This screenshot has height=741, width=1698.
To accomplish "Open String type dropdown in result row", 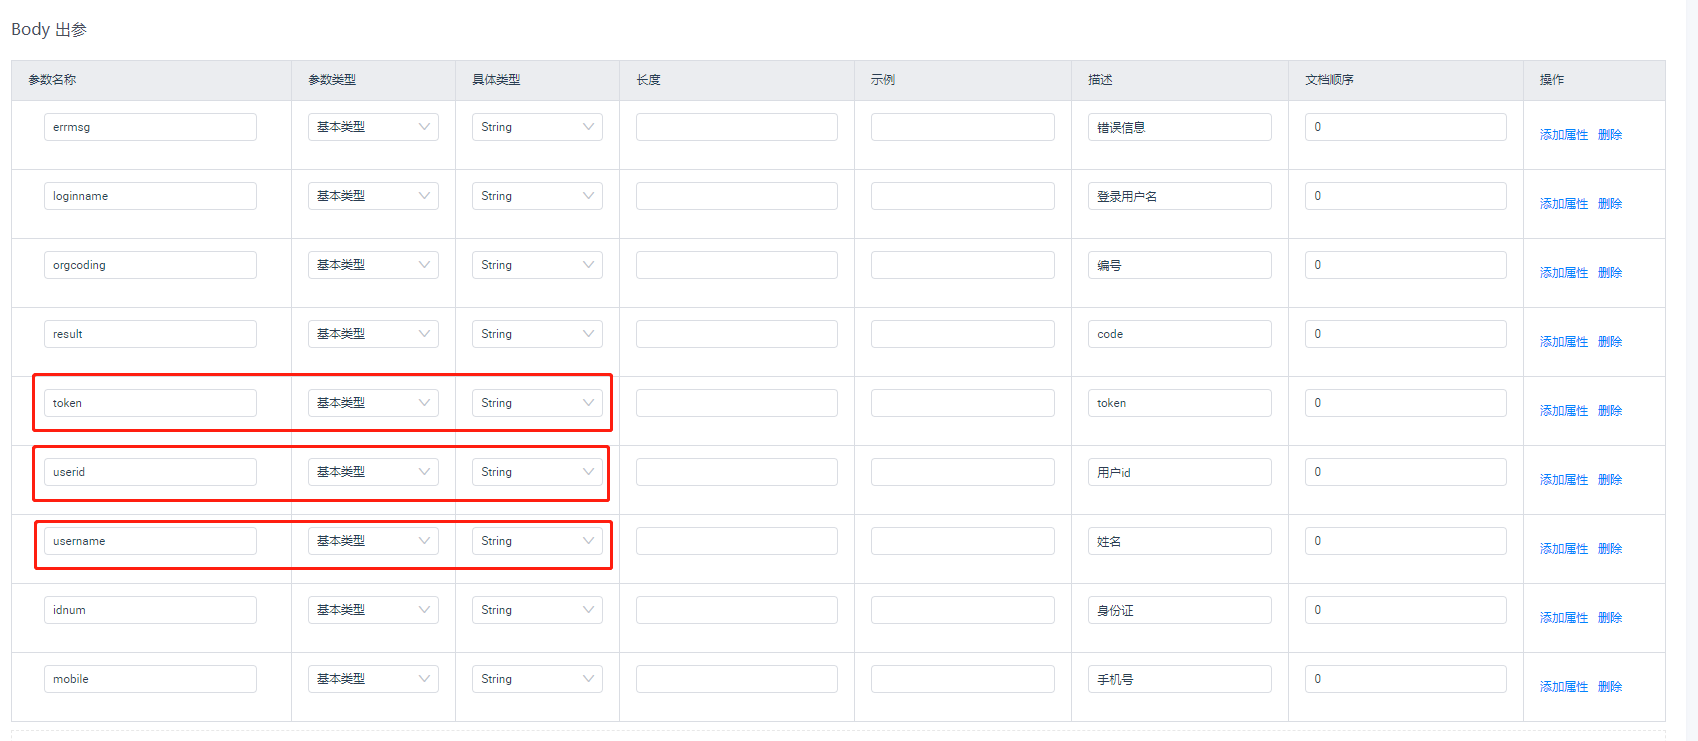I will coord(537,334).
